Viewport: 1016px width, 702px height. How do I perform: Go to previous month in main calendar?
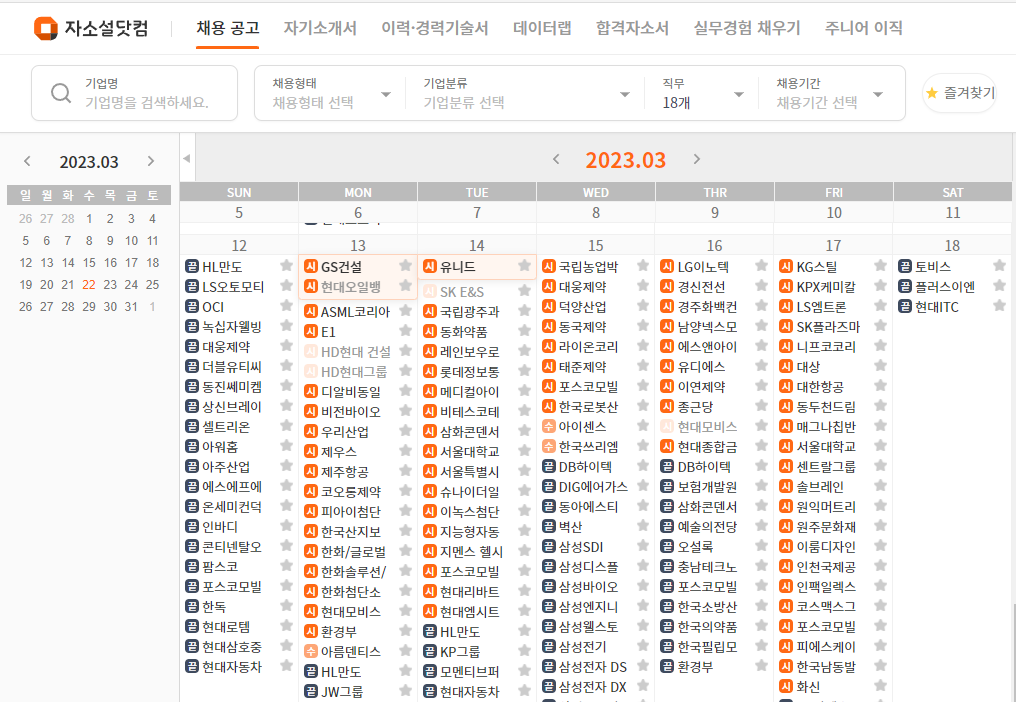point(556,159)
